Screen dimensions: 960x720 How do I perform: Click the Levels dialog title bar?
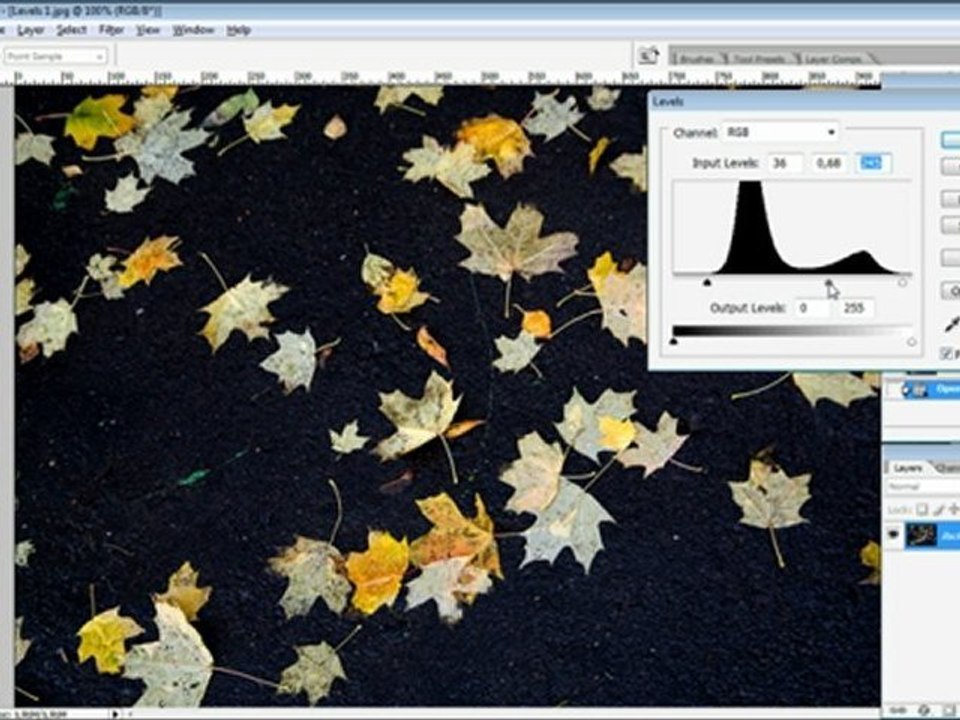804,102
